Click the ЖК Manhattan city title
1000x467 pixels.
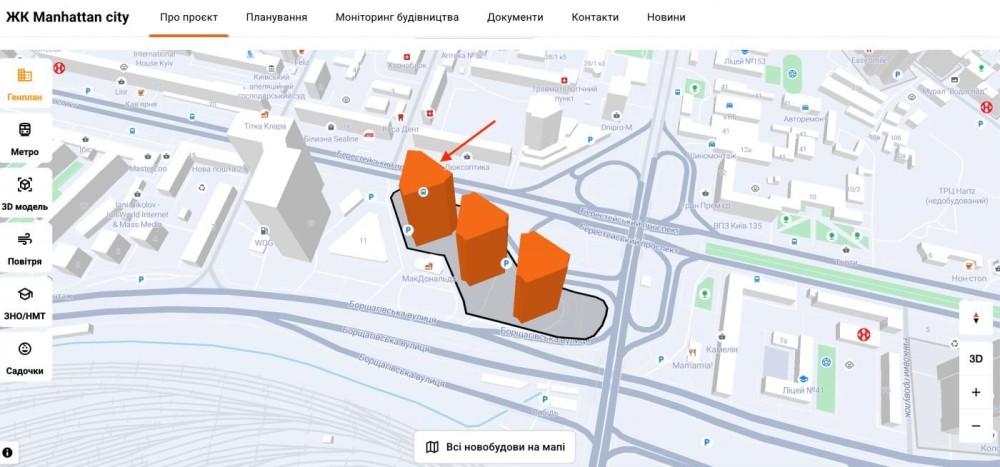[x=68, y=17]
